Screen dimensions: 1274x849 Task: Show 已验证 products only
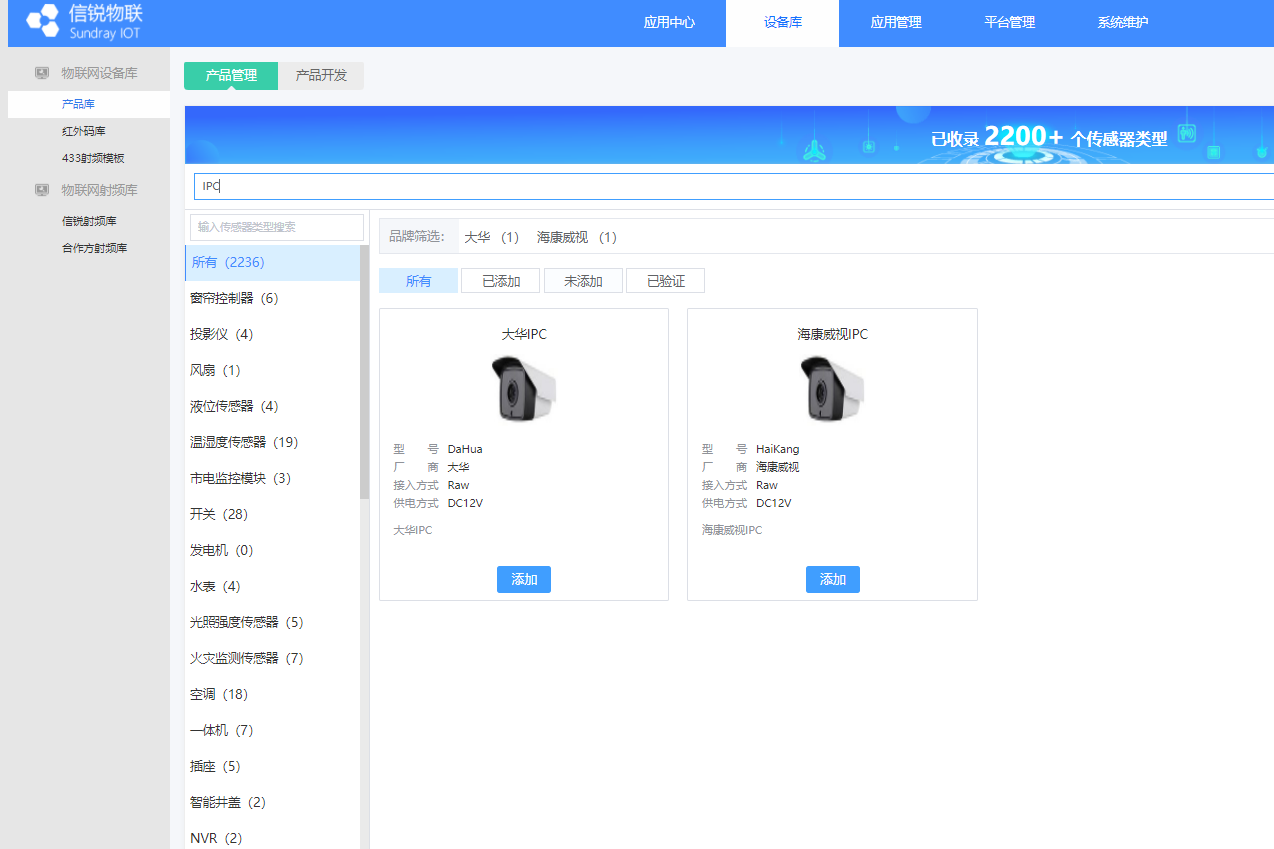click(x=666, y=281)
